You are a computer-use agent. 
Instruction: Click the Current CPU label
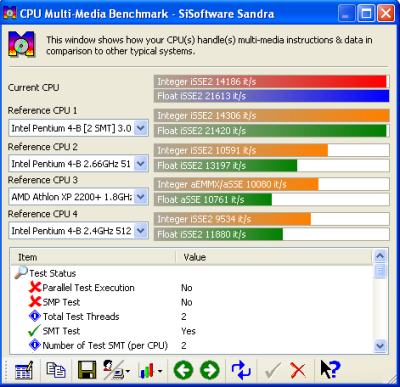[x=34, y=88]
